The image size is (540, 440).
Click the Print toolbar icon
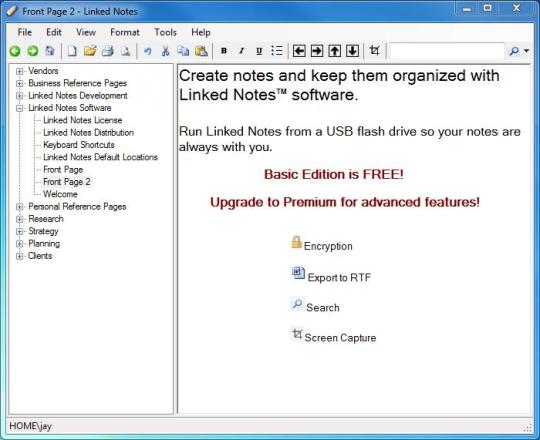click(x=108, y=51)
